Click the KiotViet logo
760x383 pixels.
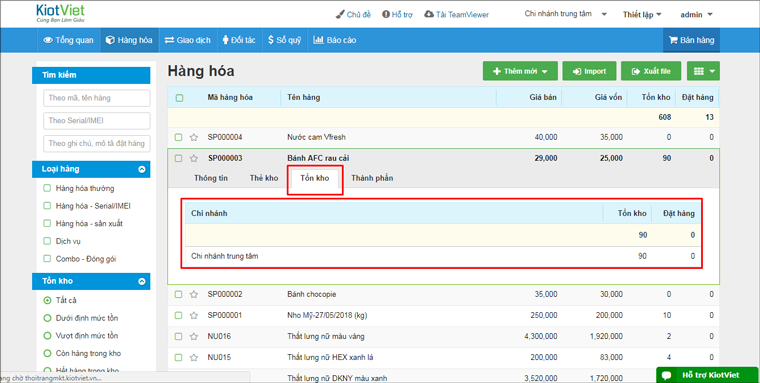[60, 14]
